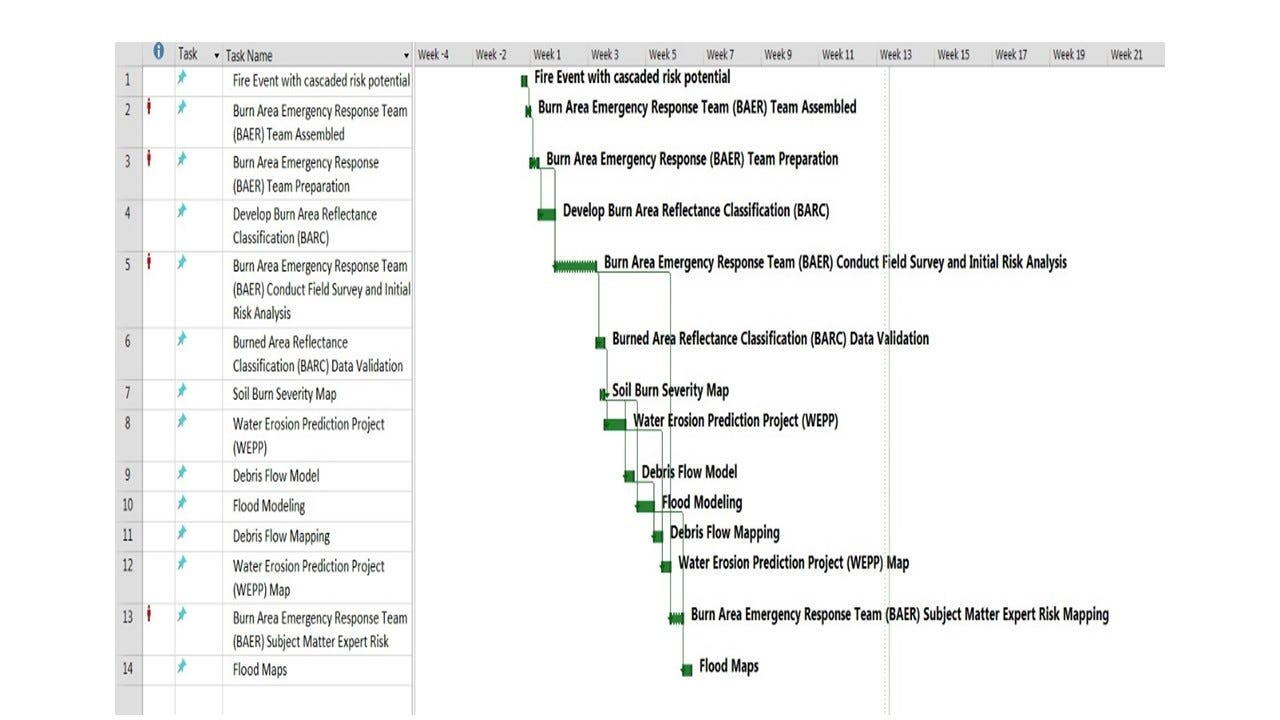Select the Fire Event Gantt bar
The height and width of the screenshot is (720, 1280).
(524, 80)
